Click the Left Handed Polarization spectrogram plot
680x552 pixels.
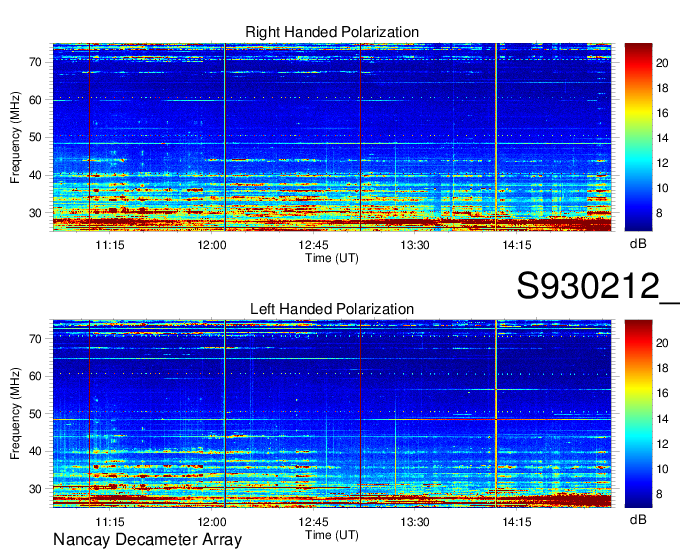click(x=332, y=414)
